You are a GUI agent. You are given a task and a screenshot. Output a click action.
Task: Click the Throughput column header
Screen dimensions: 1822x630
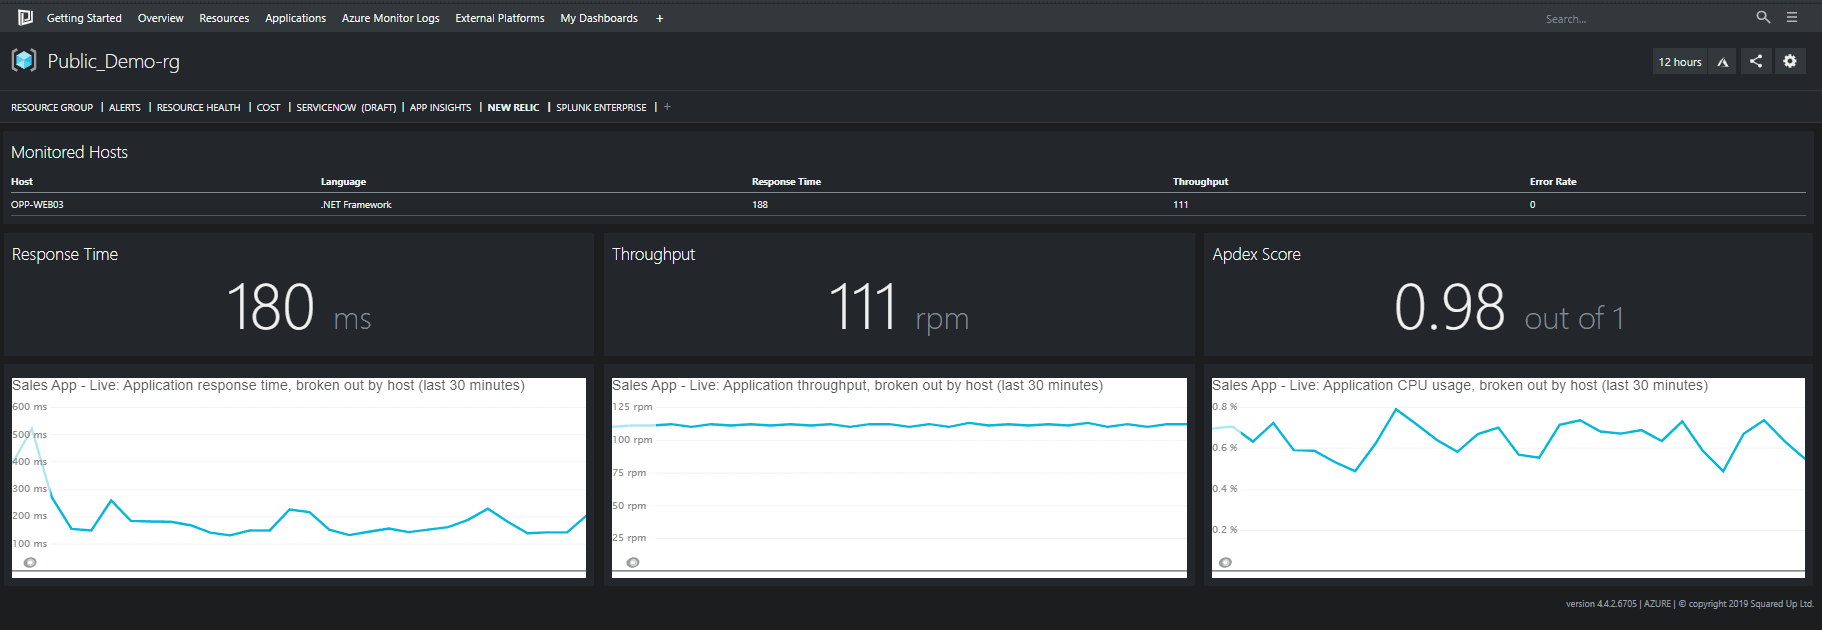[x=1200, y=181]
